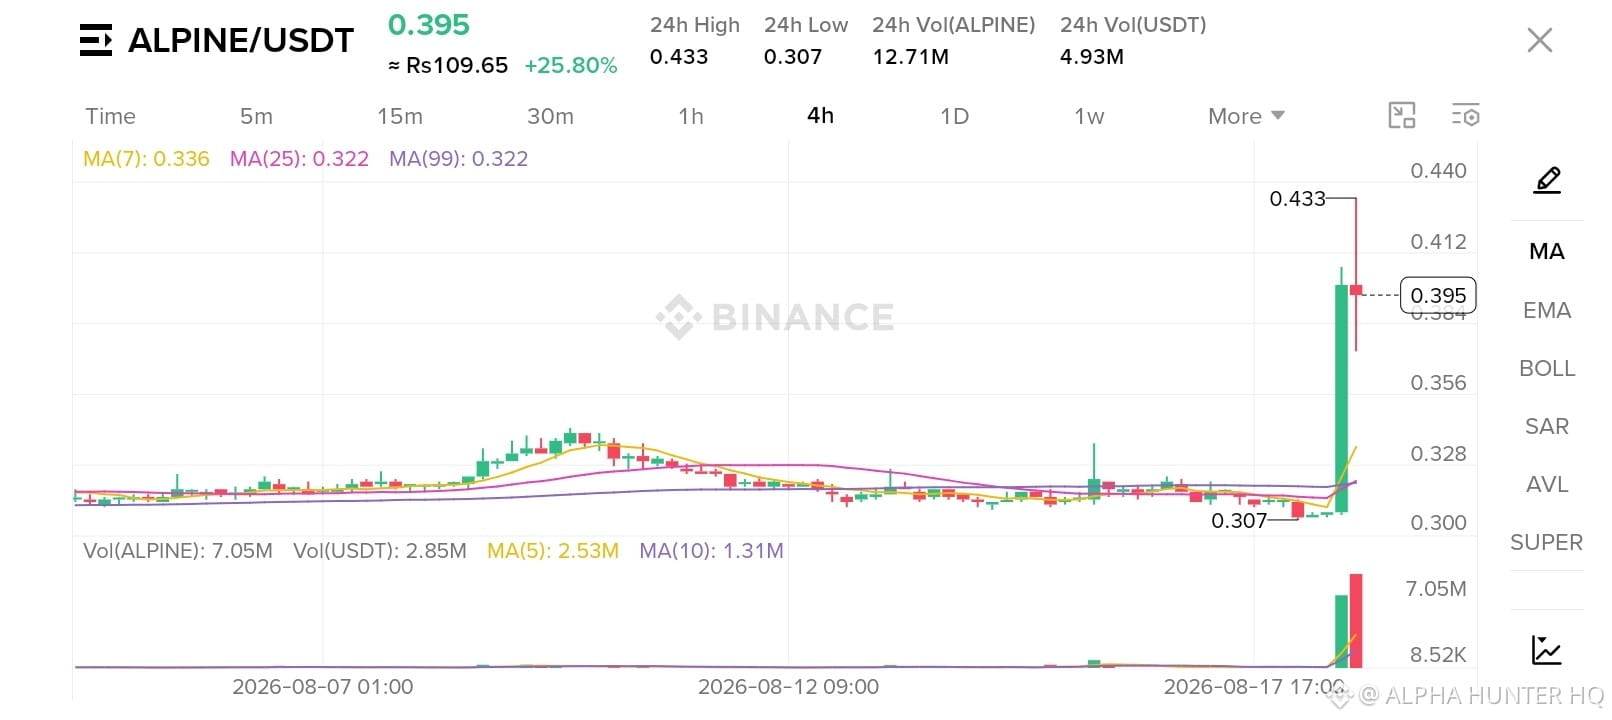Click the MA(7): 0.336 legend label

pos(146,159)
